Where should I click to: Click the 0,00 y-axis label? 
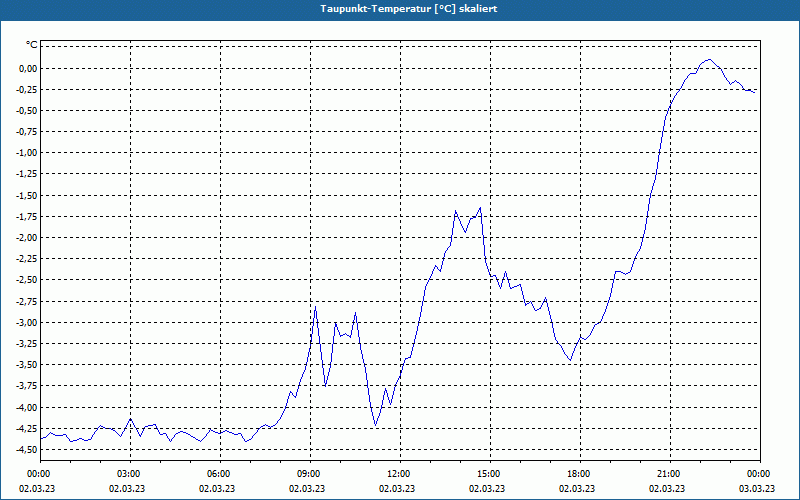28,68
